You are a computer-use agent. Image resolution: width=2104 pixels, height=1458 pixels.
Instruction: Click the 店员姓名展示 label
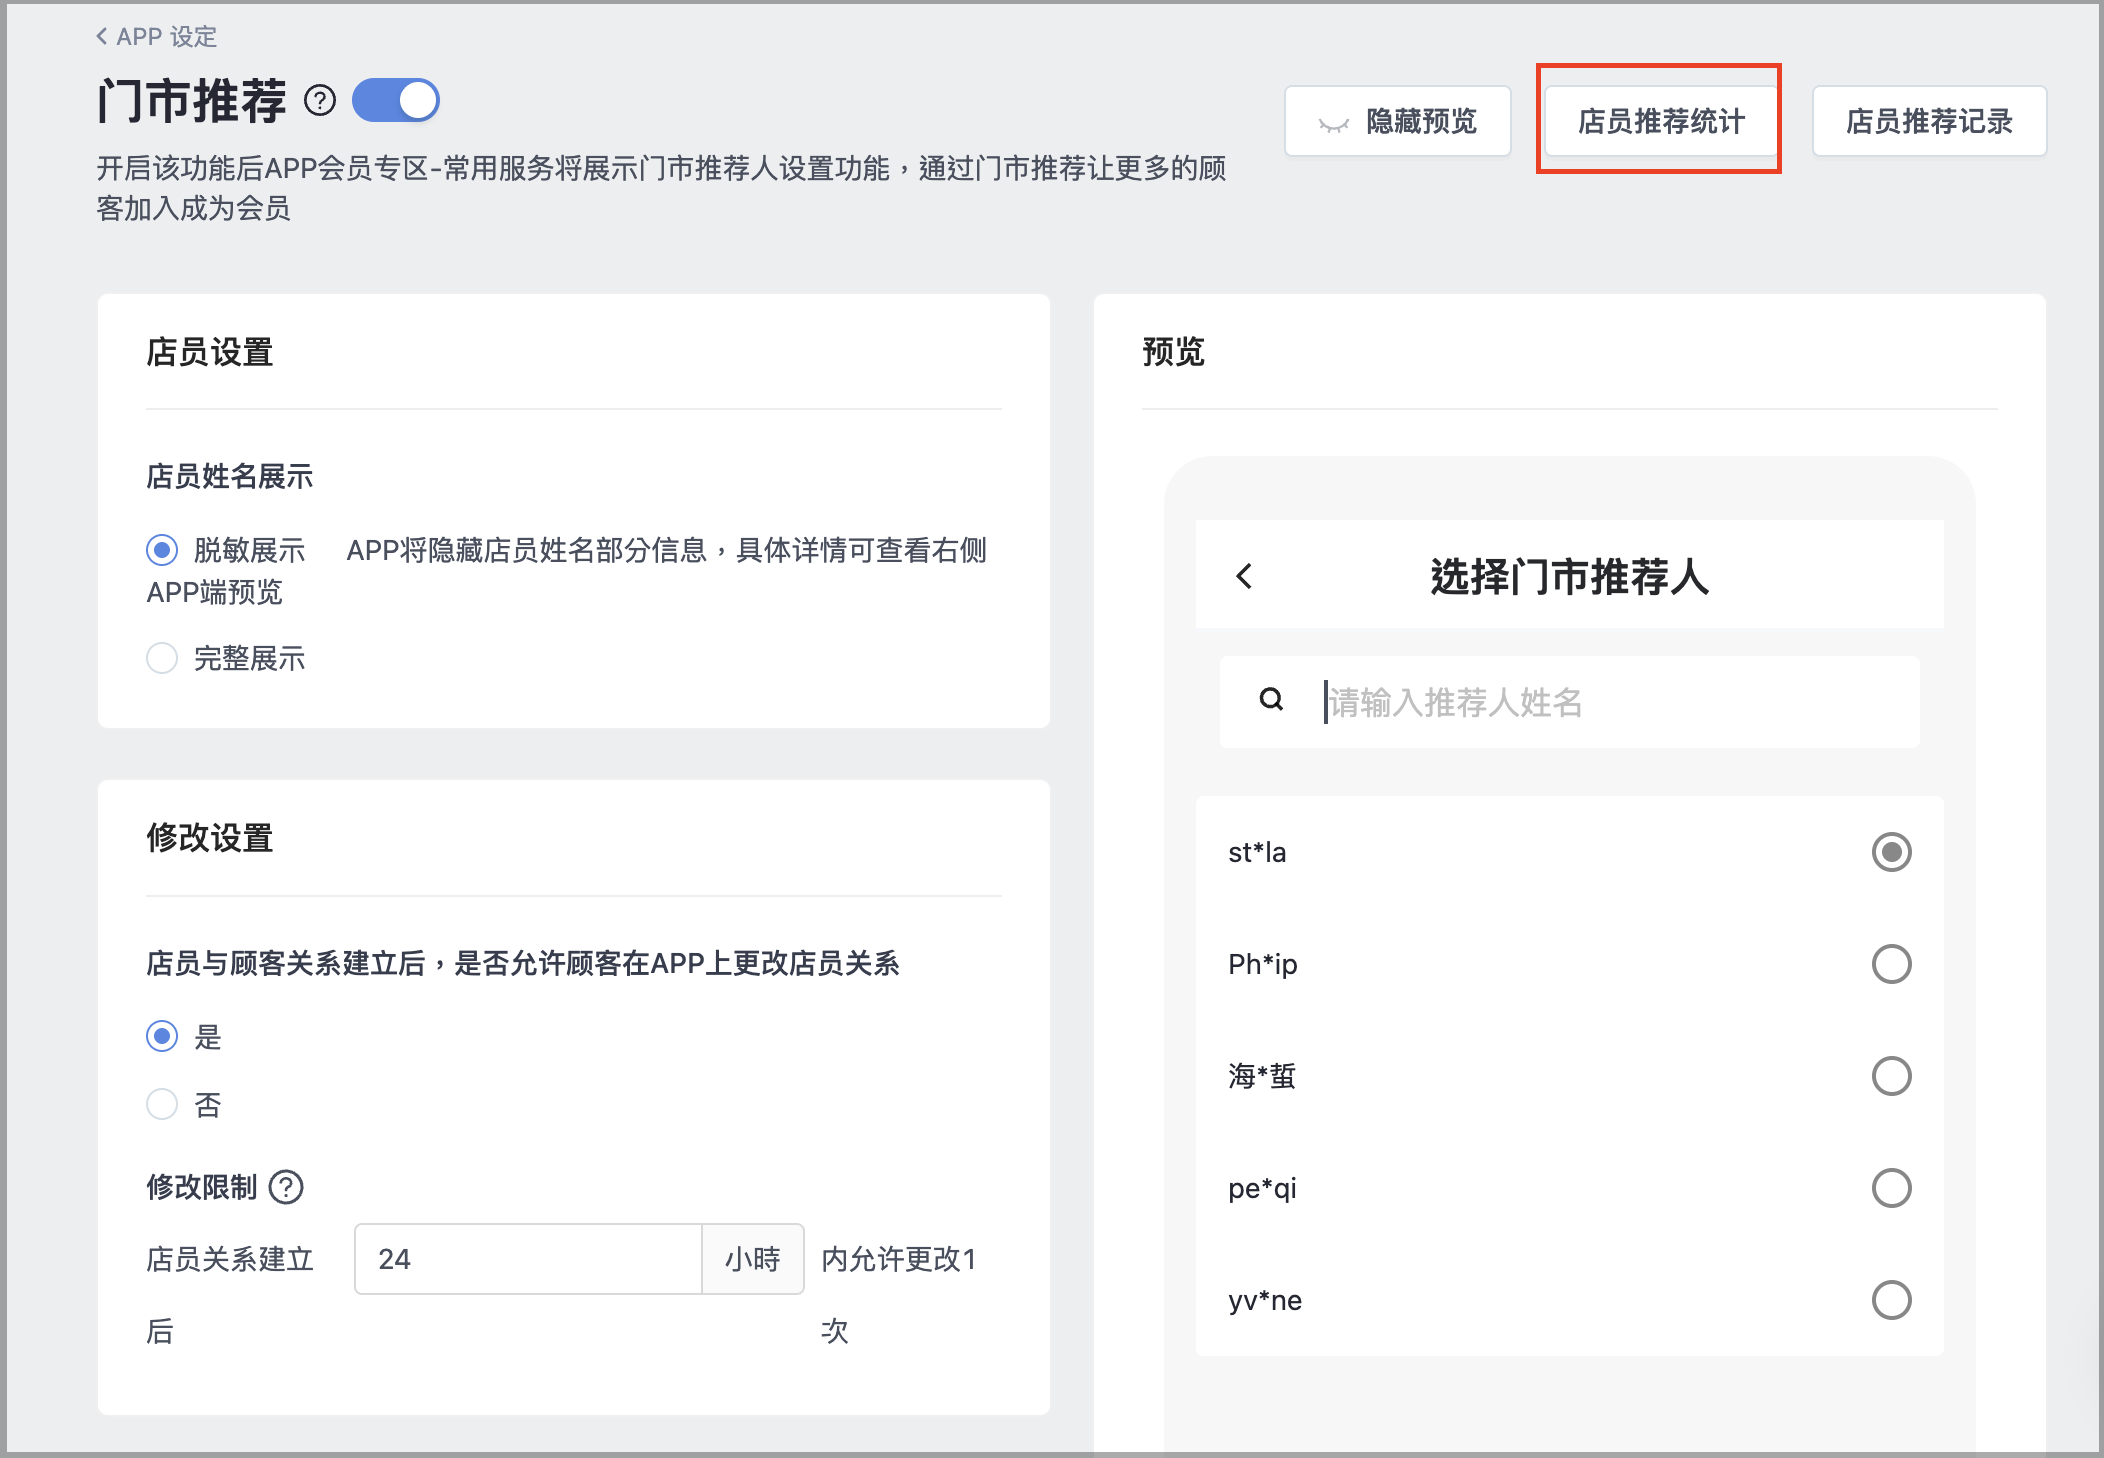coord(230,476)
